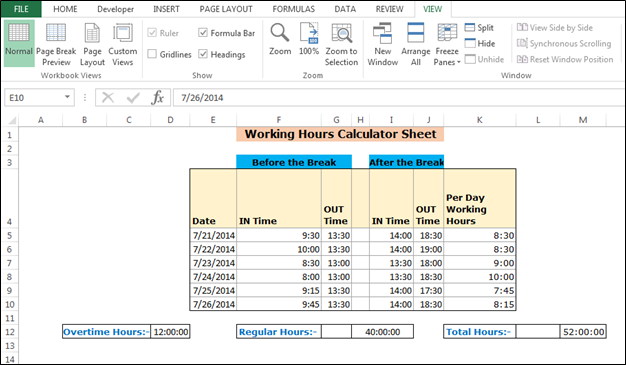This screenshot has width=626, height=365.
Task: Enable the Gridlines checkbox
Action: (152, 54)
